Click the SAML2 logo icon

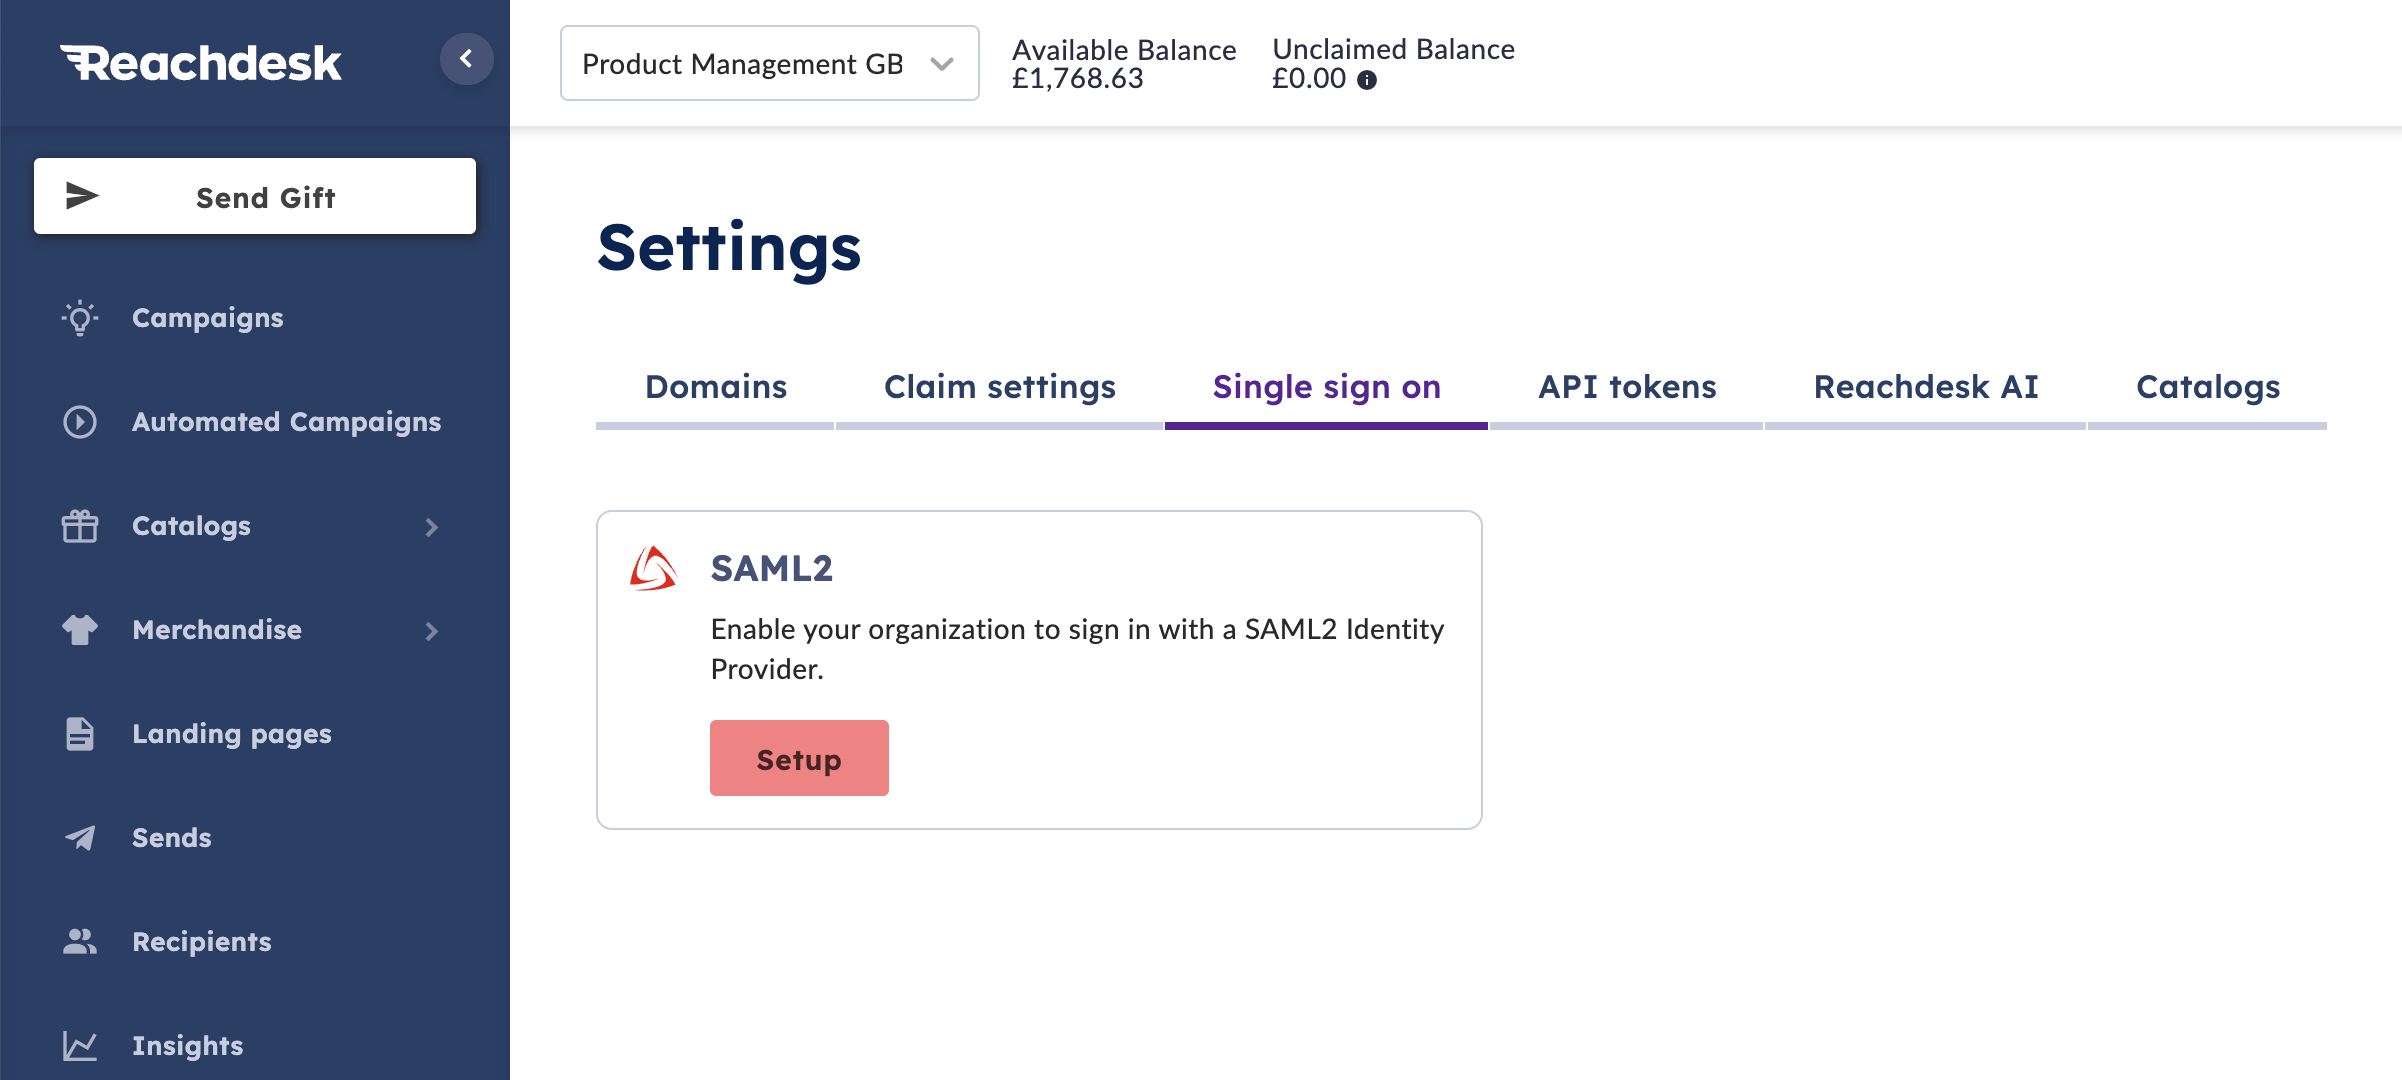click(x=653, y=569)
